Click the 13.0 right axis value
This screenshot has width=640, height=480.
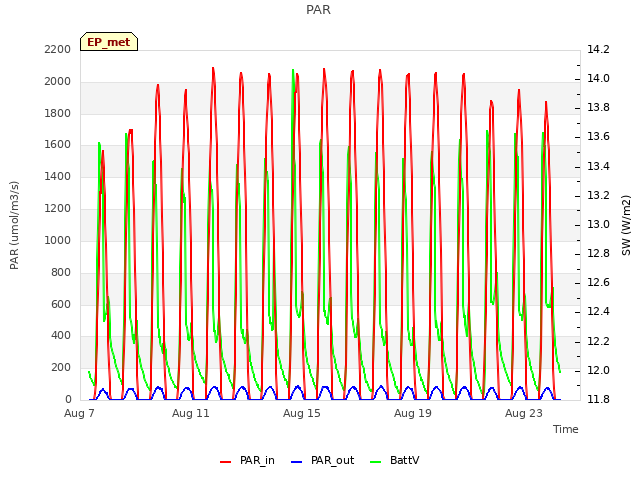point(598,224)
